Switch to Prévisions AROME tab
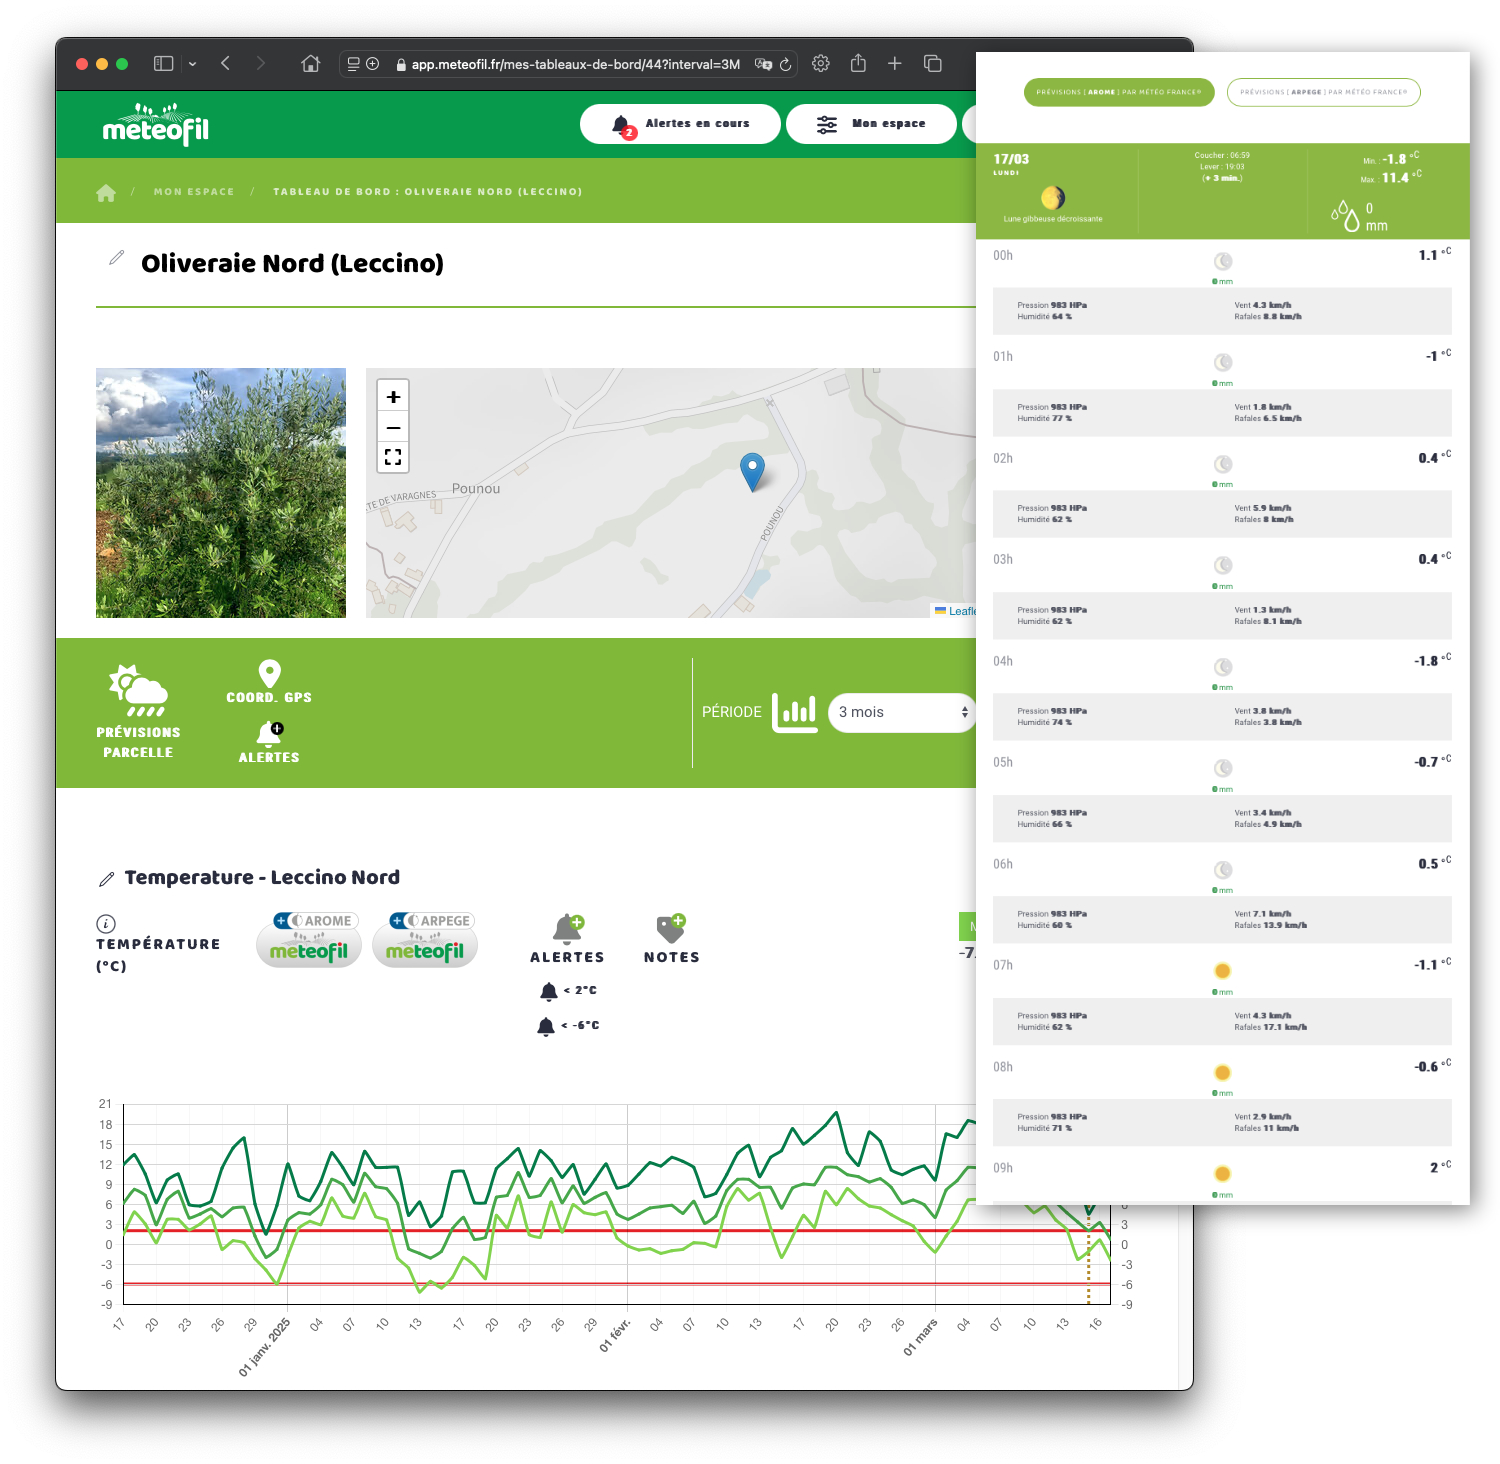The height and width of the screenshot is (1464, 1500). pyautogui.click(x=1119, y=92)
